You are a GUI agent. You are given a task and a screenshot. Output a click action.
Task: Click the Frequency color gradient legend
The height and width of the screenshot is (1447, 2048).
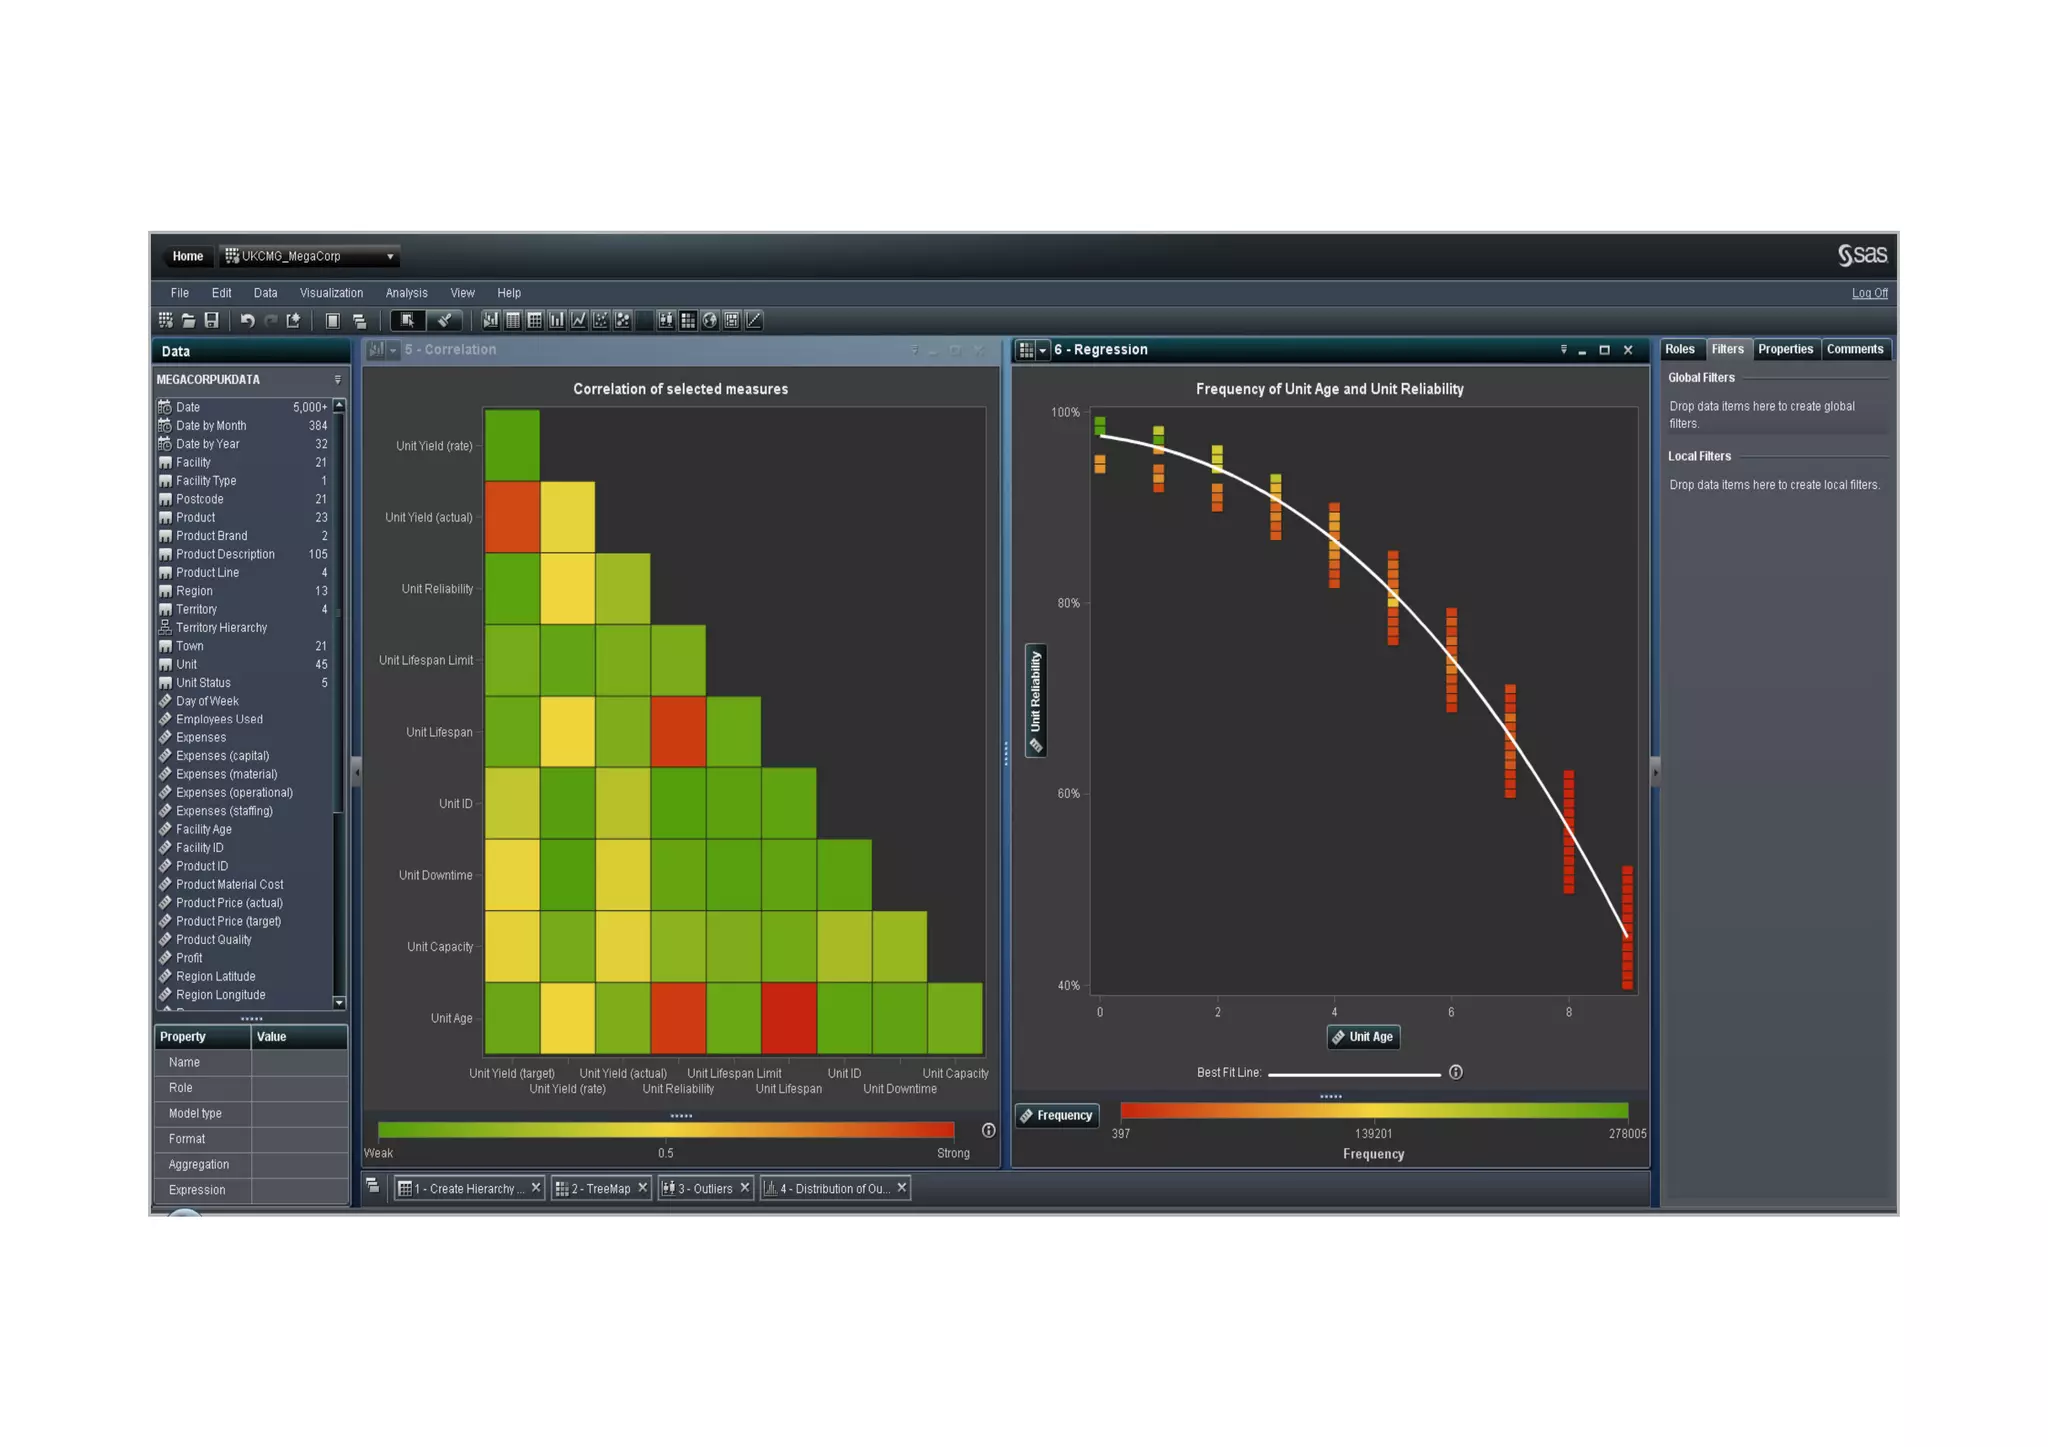pos(1373,1110)
